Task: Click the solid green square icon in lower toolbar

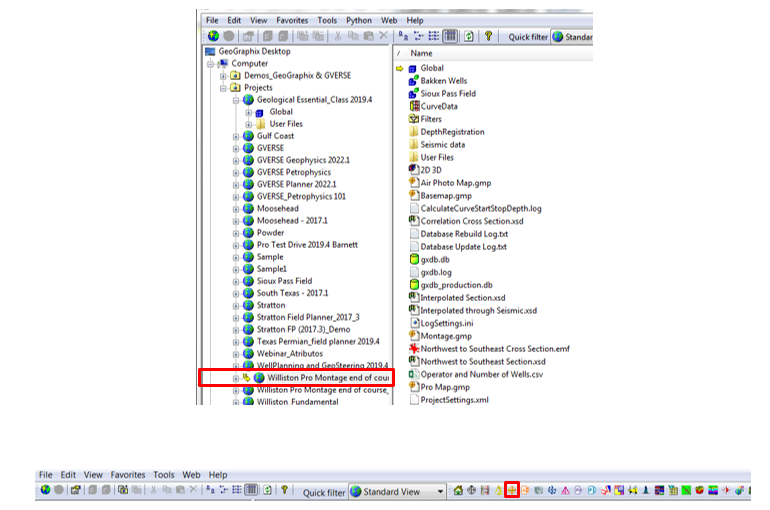Action: pos(687,490)
